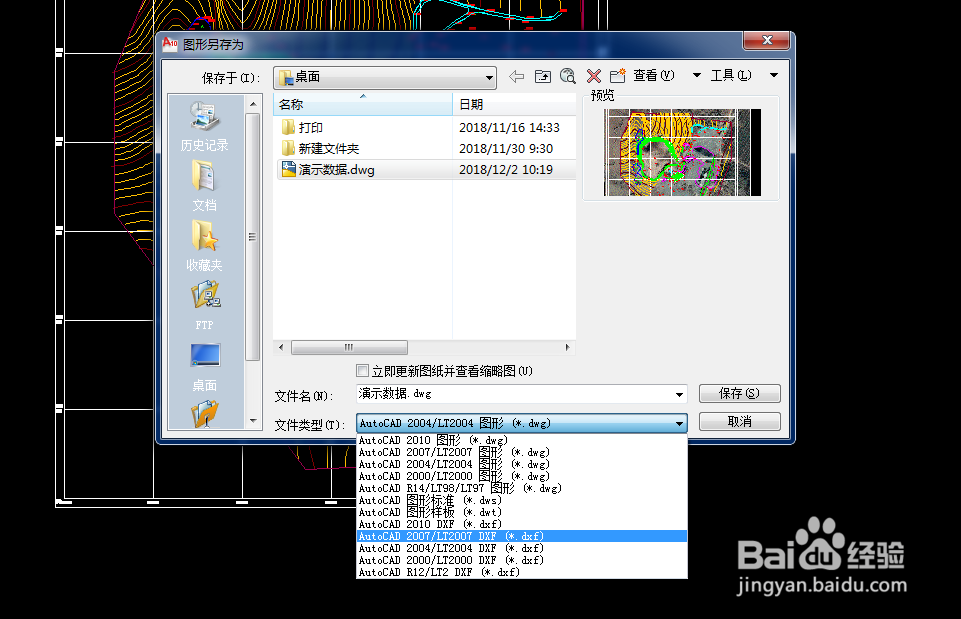Click the sidebar scroll down arrow
Viewport: 961px width, 619px height.
point(253,420)
